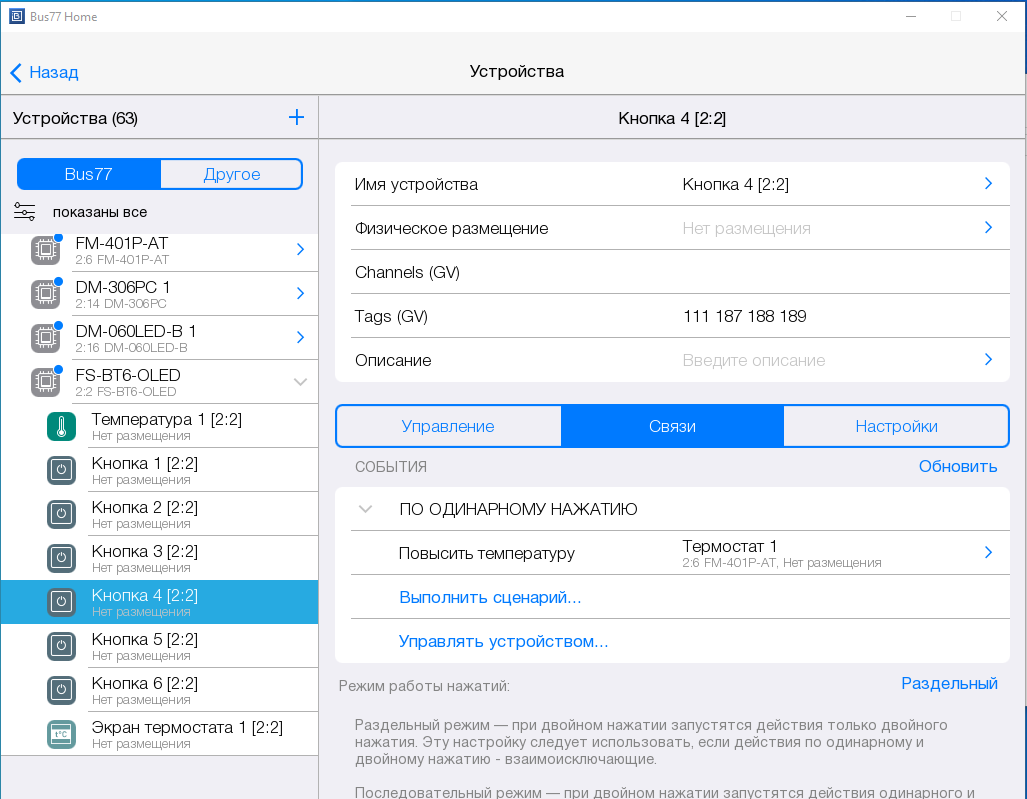
Task: Switch device list to Другое
Action: pyautogui.click(x=231, y=174)
